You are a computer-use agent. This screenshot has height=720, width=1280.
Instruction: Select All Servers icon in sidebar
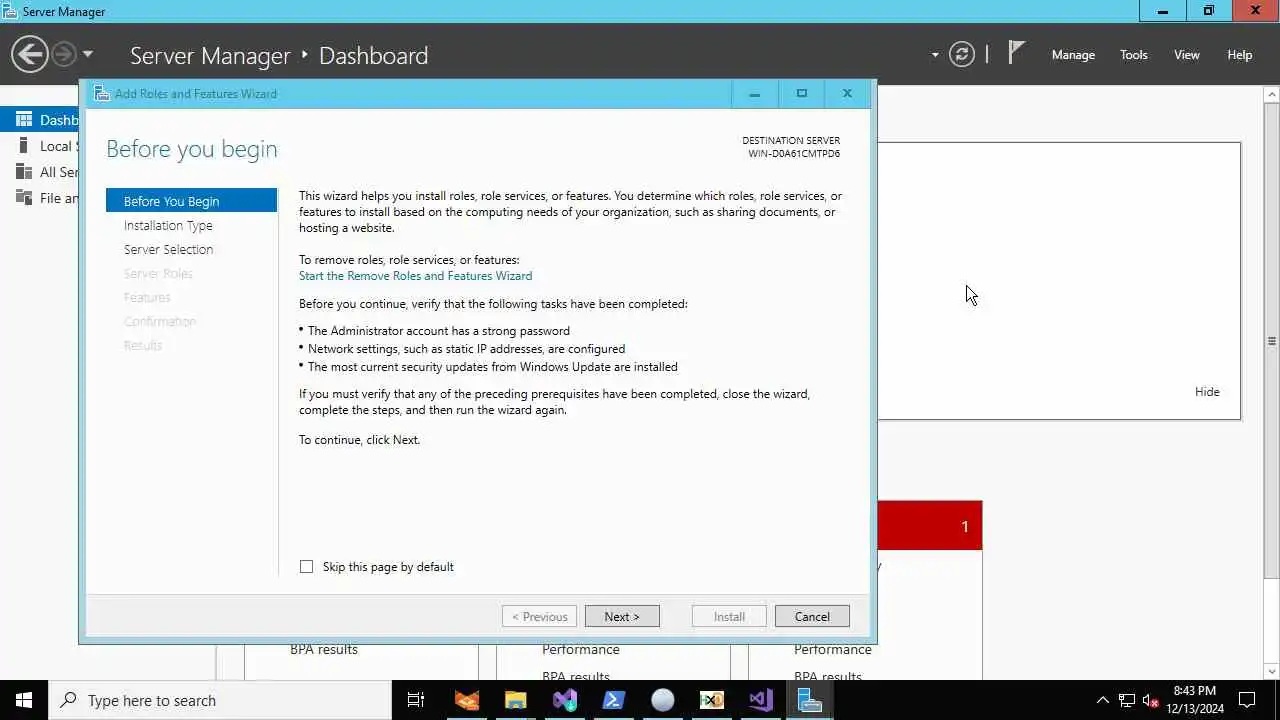tap(24, 172)
